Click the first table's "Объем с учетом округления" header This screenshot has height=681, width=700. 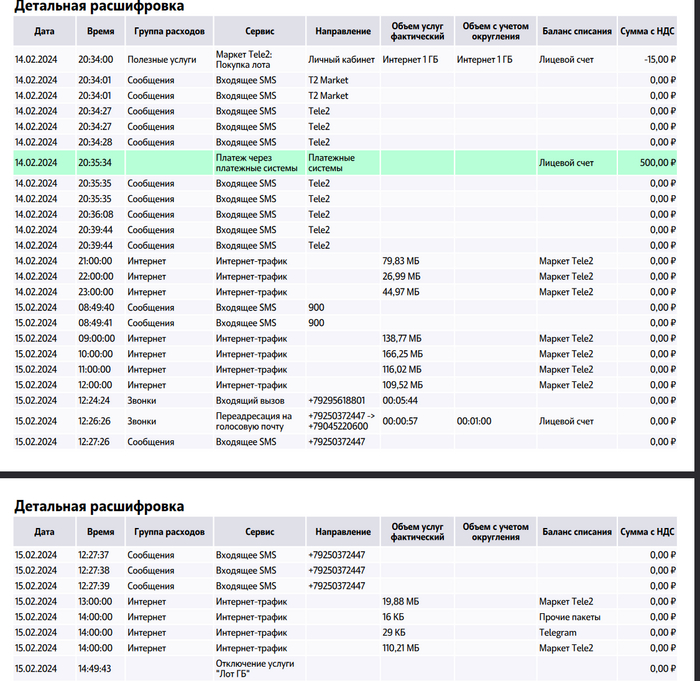click(496, 31)
